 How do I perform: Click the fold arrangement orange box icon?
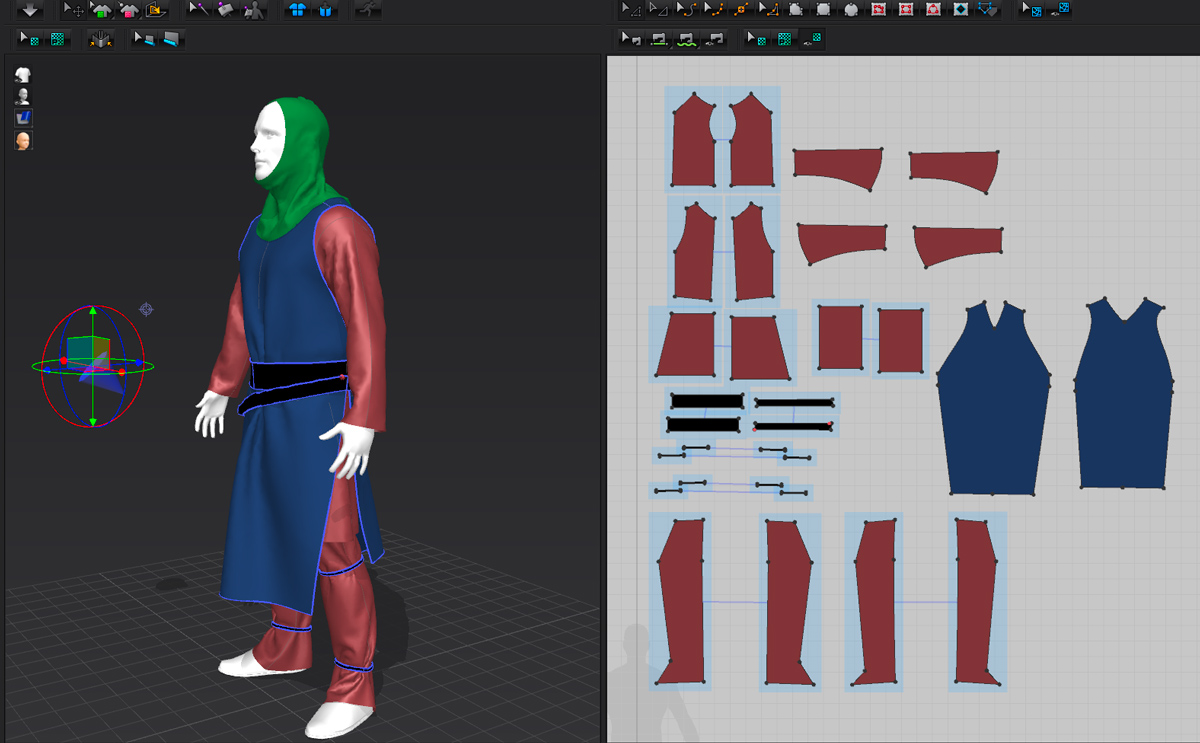(x=155, y=10)
